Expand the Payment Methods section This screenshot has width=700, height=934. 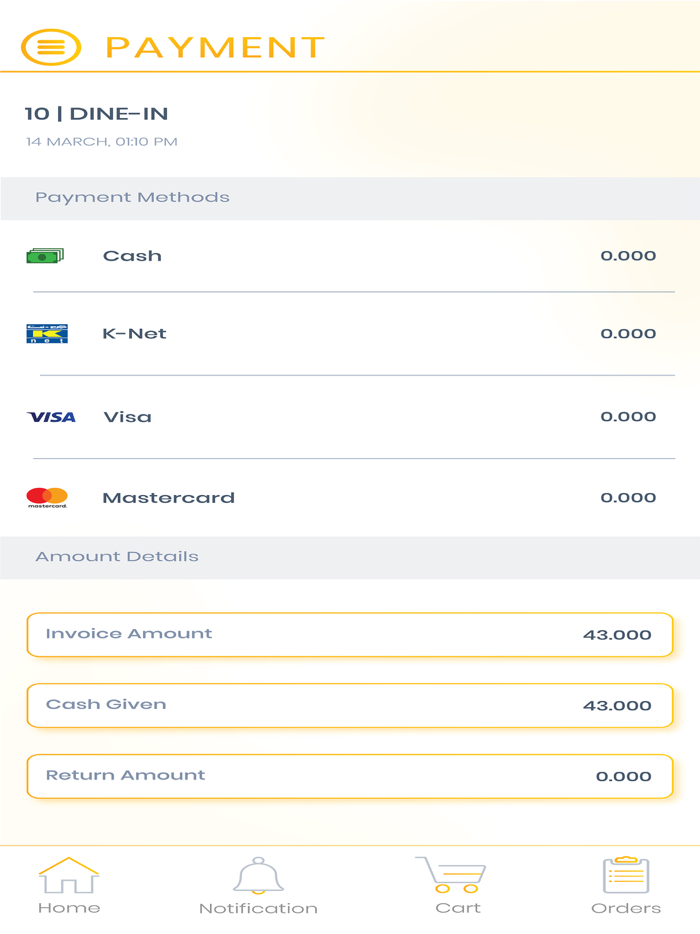click(134, 197)
